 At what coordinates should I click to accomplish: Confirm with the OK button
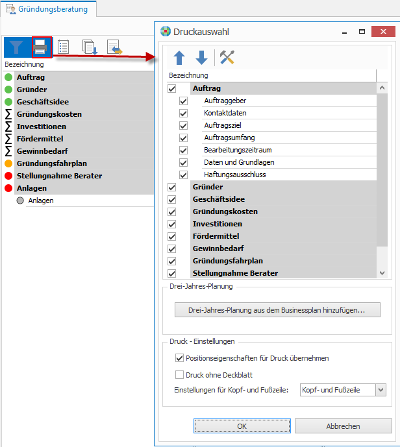coord(242,426)
